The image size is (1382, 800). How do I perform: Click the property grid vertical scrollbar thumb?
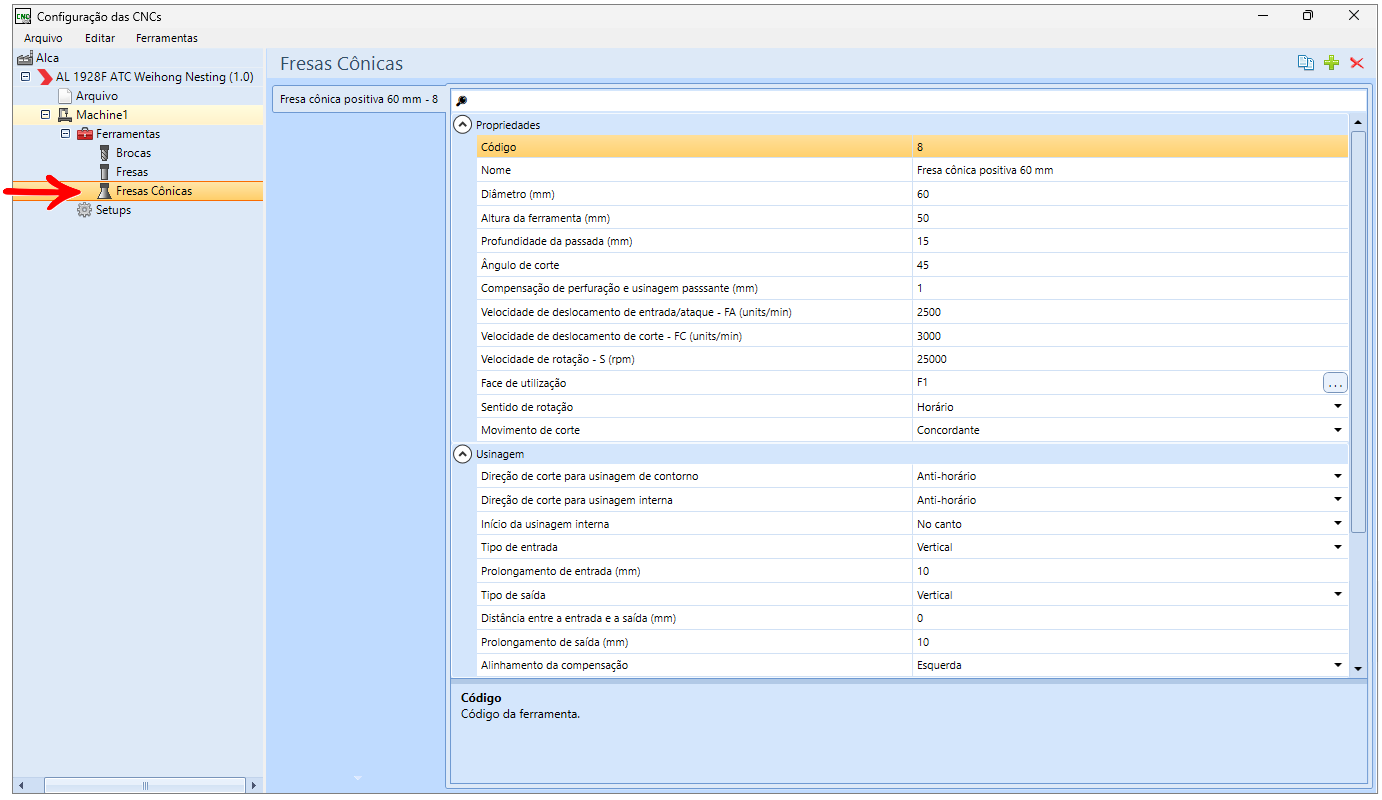[x=1358, y=331]
